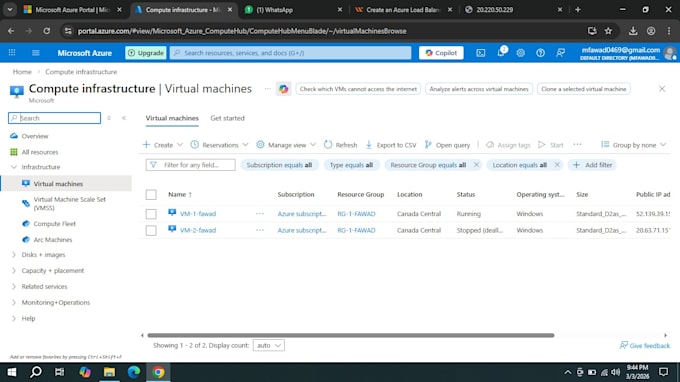Launch Cloud Shell from the top bar

[x=481, y=53]
